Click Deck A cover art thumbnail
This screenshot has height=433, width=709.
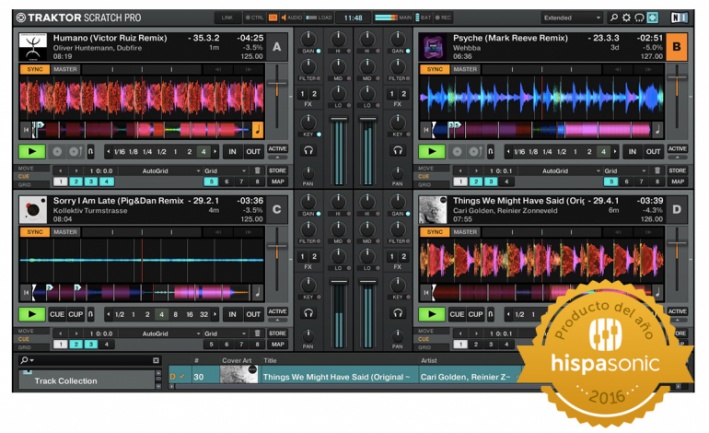point(33,47)
